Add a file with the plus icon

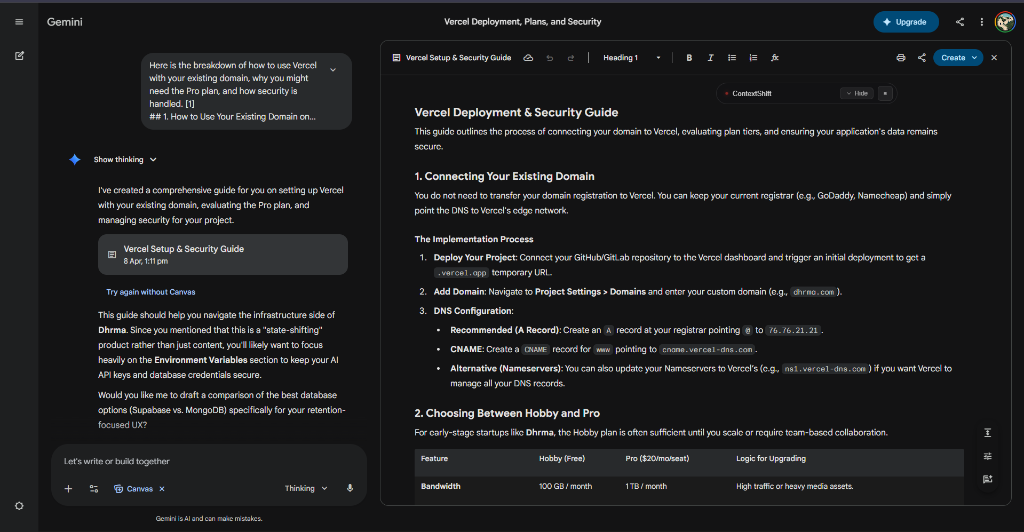68,488
